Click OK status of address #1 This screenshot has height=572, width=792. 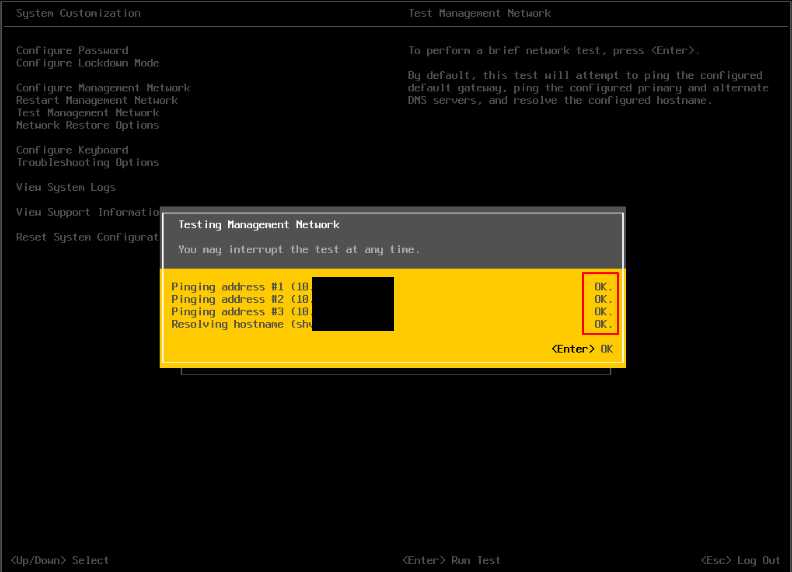[x=603, y=287]
